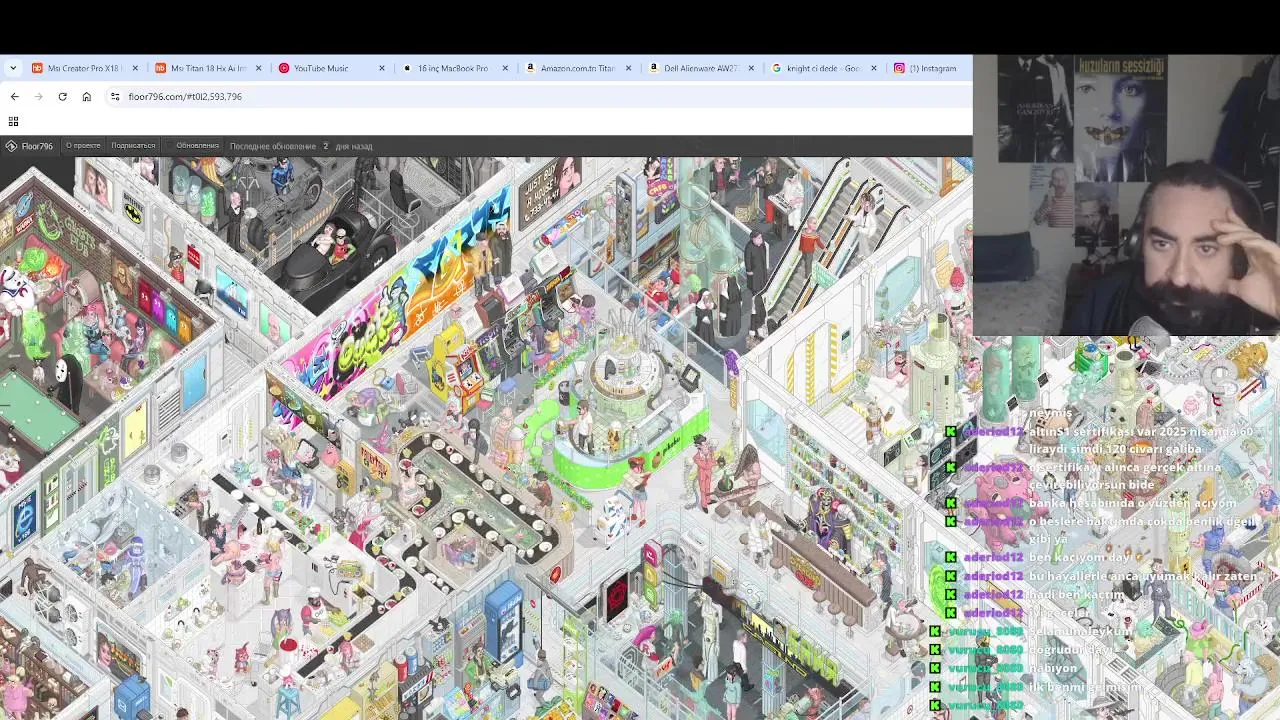
Task: Open site information icon in address bar
Action: click(115, 96)
